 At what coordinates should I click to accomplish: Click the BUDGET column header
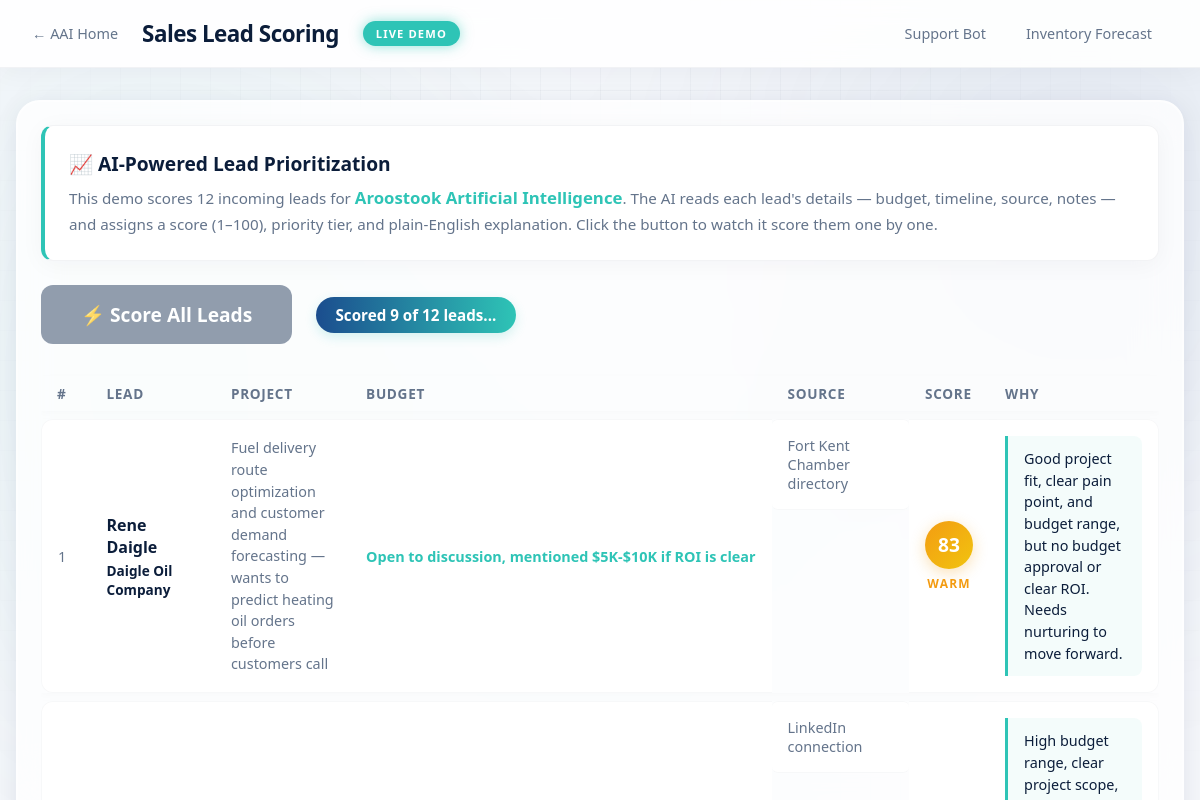(x=395, y=394)
